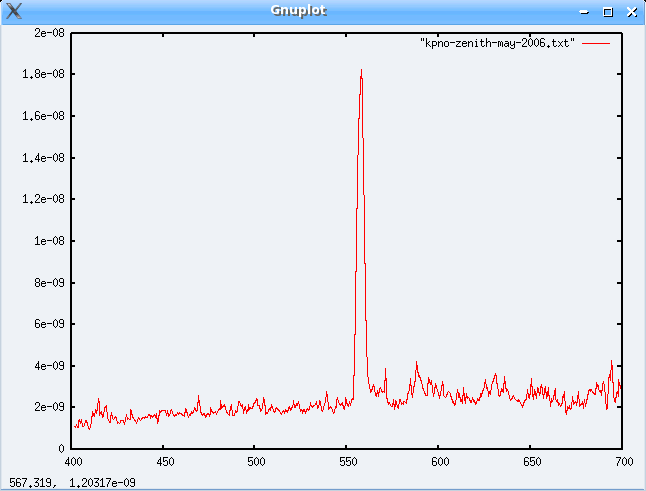This screenshot has width=646, height=491.
Task: Click the 550 tick label on the x-axis
Action: (348, 462)
